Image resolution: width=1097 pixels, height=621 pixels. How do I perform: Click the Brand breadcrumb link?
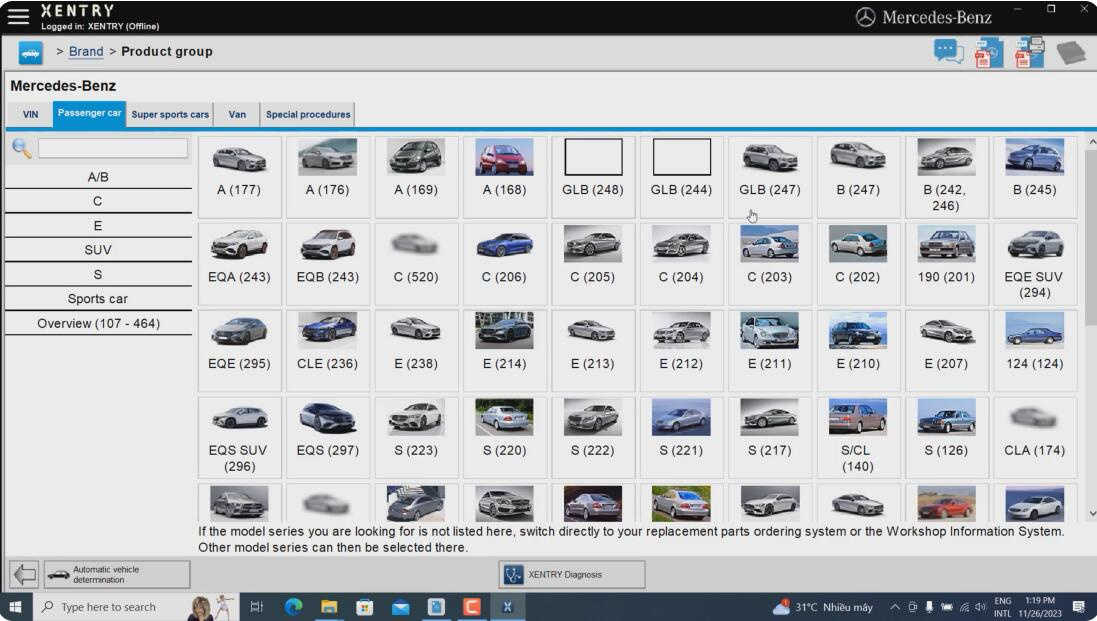coord(86,52)
